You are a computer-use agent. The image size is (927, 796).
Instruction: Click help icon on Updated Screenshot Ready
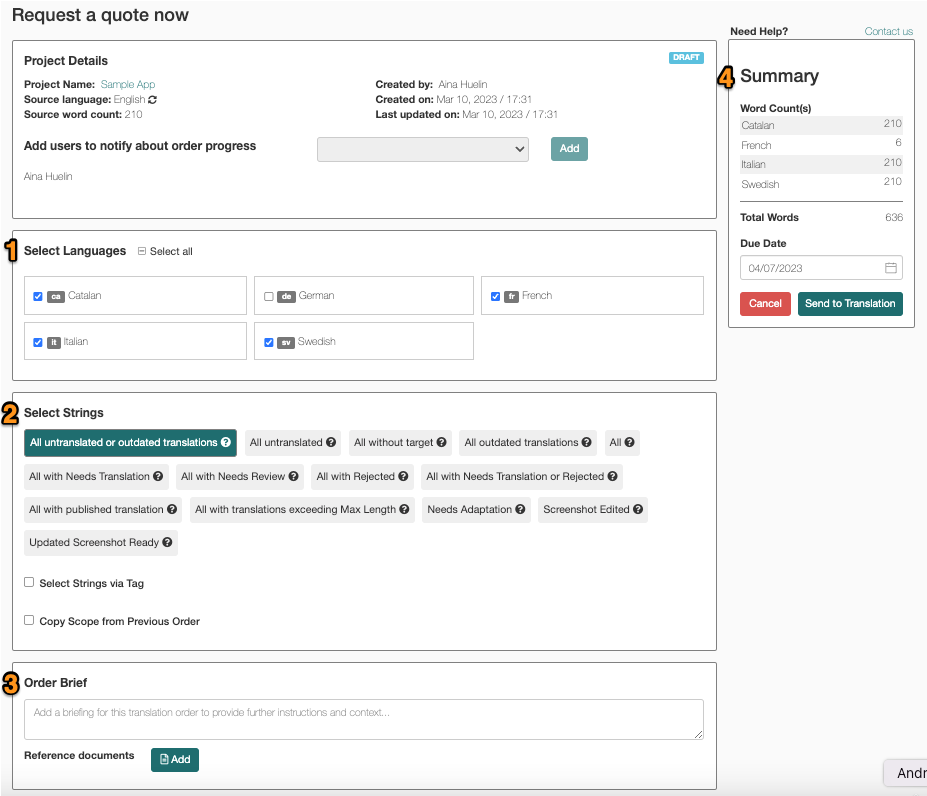tap(167, 542)
